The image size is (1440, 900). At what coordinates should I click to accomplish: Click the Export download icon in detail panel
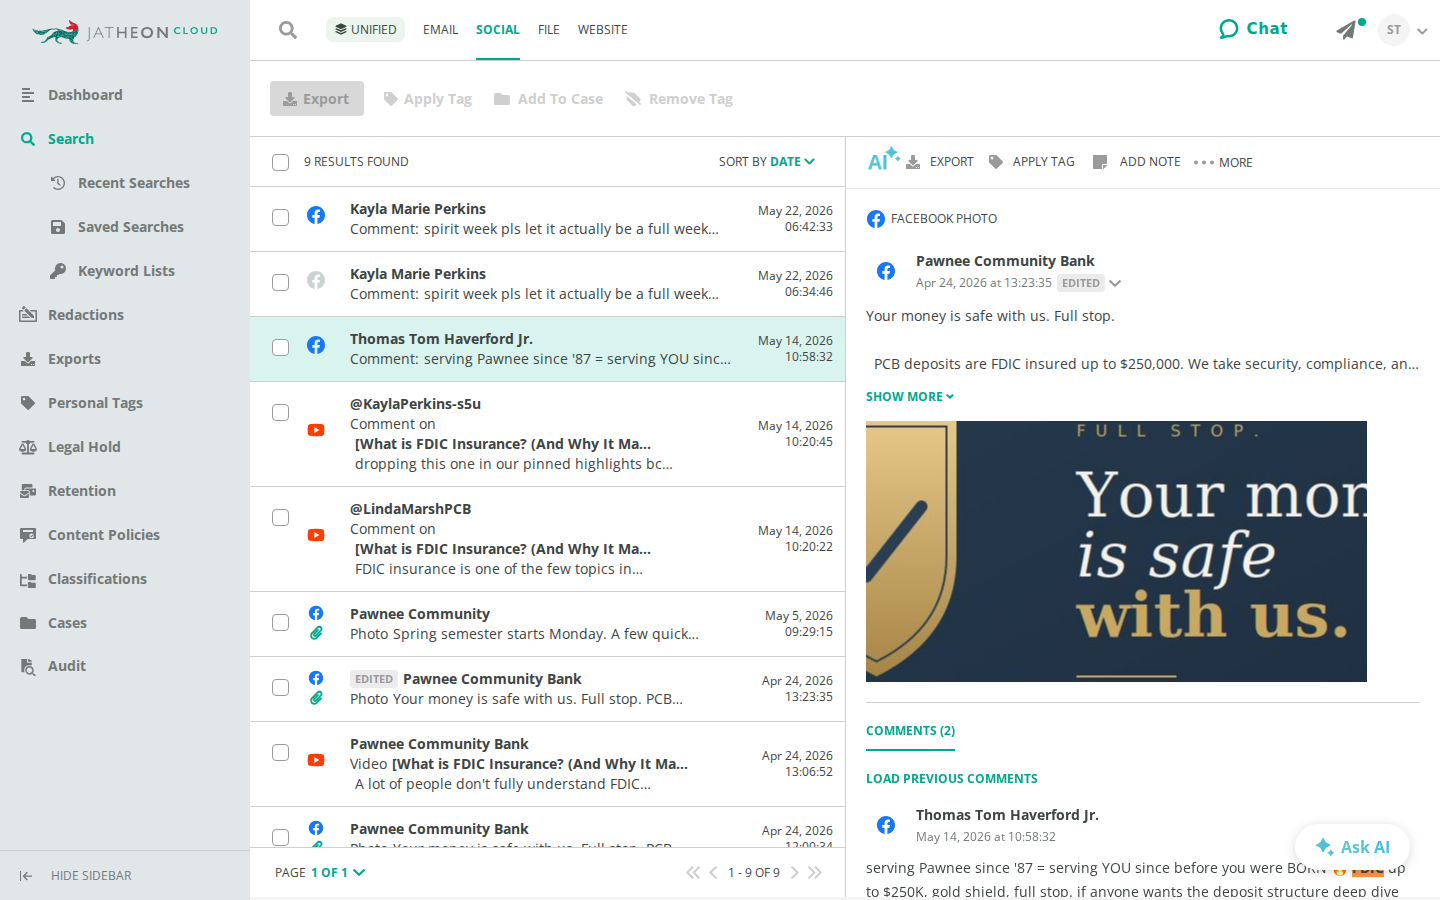tap(913, 162)
